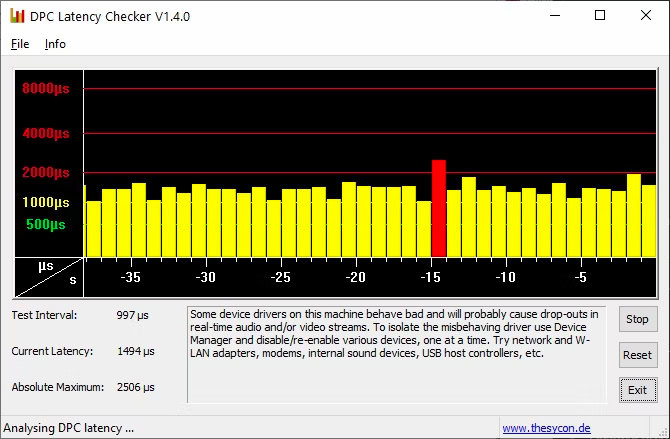Click the 2000µs scale label
The image size is (670, 439).
coord(46,173)
